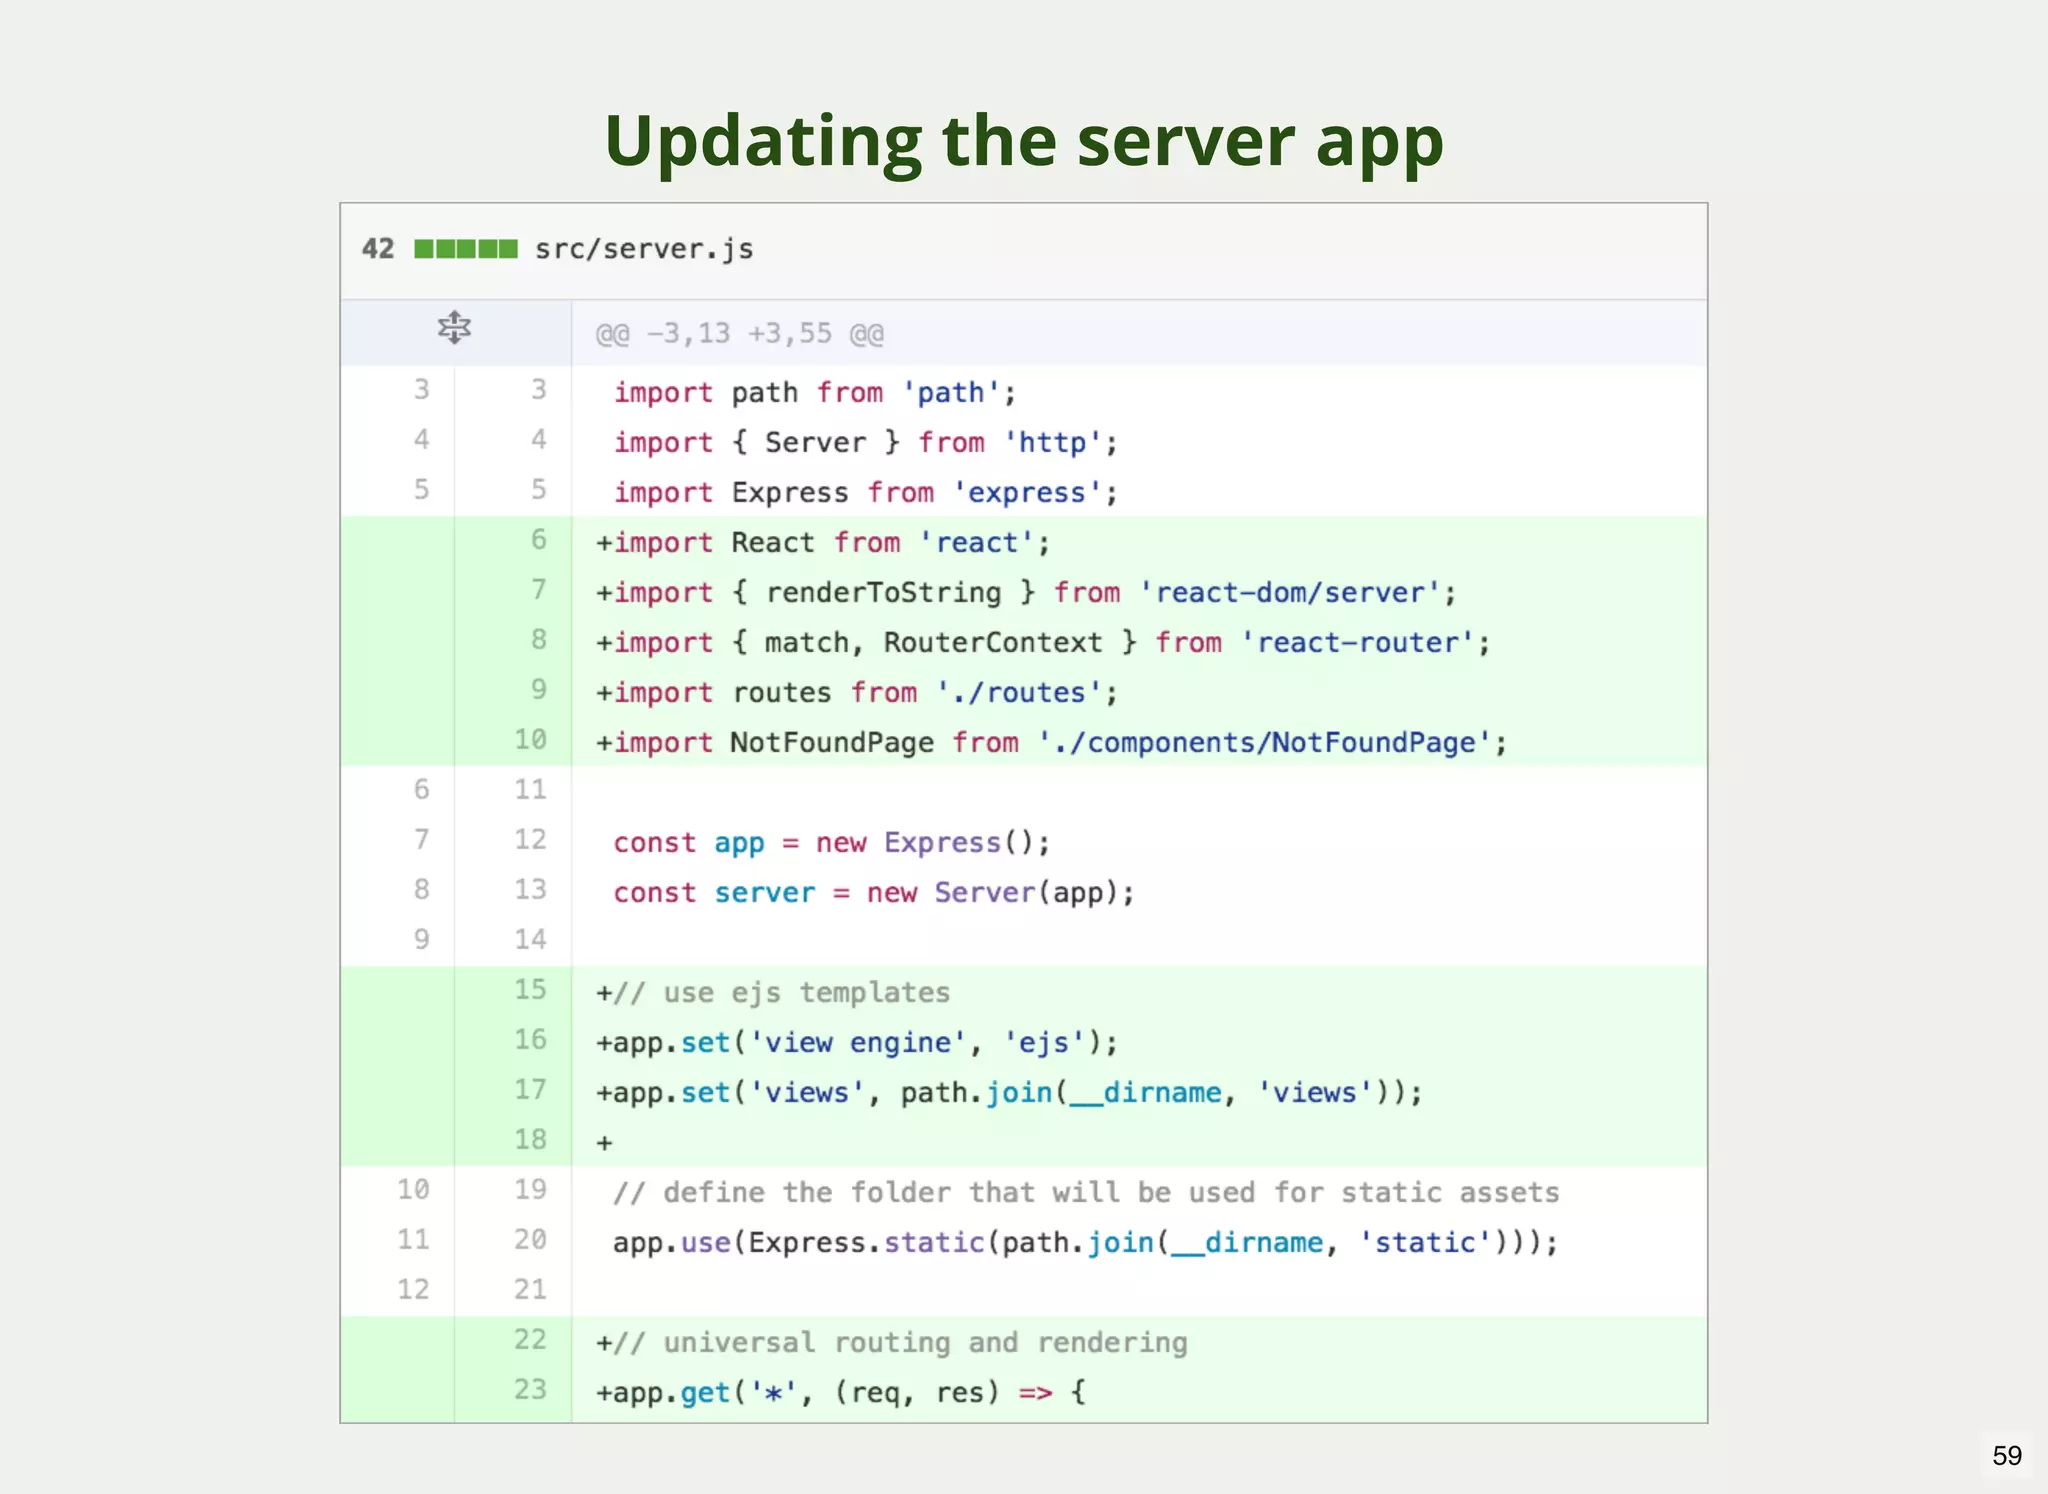
Task: Click the slide title 'Updating the server app'
Action: pos(1024,140)
